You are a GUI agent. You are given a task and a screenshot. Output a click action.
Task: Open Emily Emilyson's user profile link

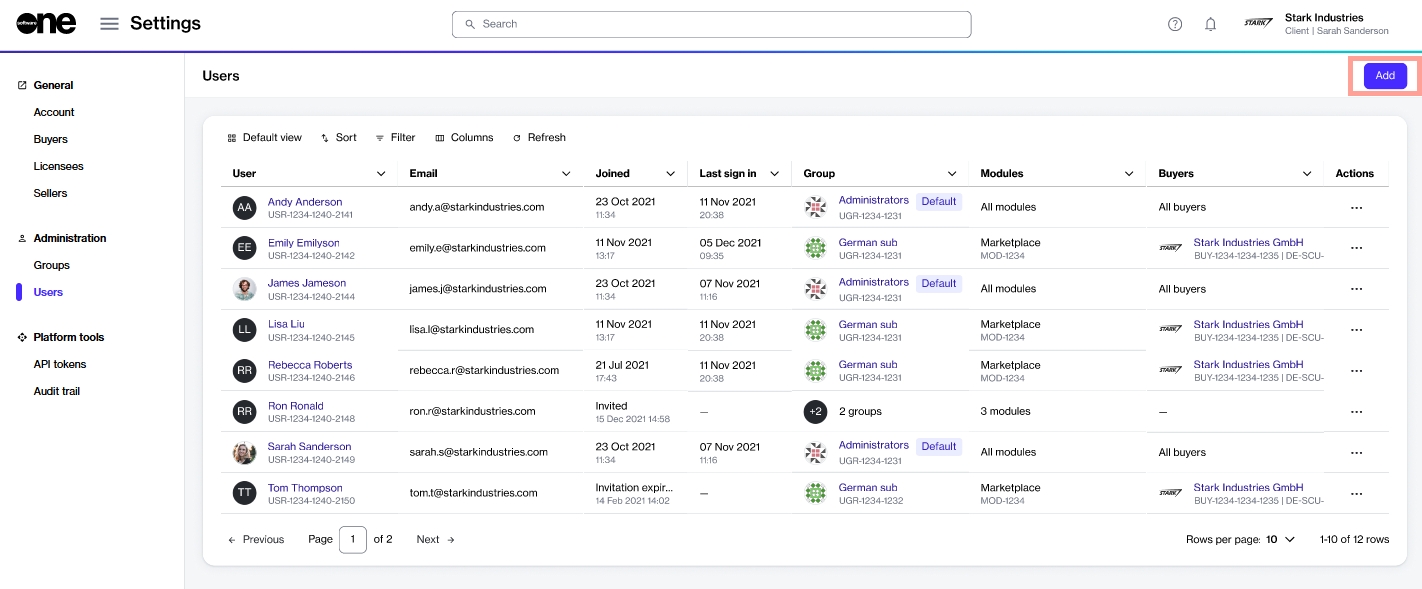coord(303,243)
